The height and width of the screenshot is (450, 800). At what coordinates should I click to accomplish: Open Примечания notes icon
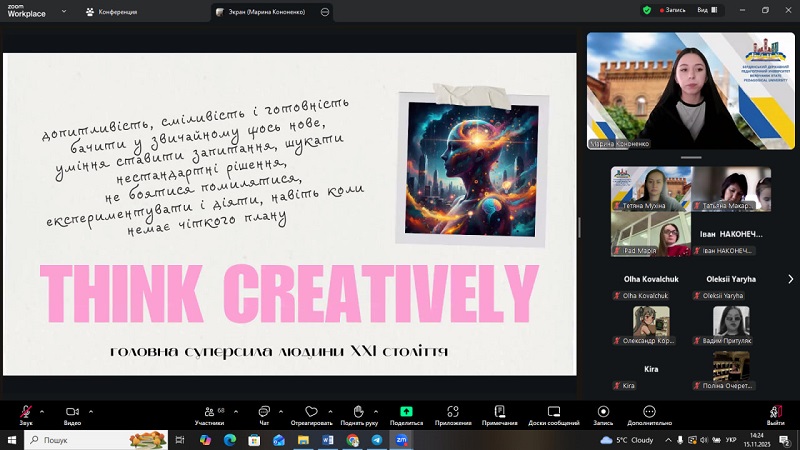(x=500, y=411)
